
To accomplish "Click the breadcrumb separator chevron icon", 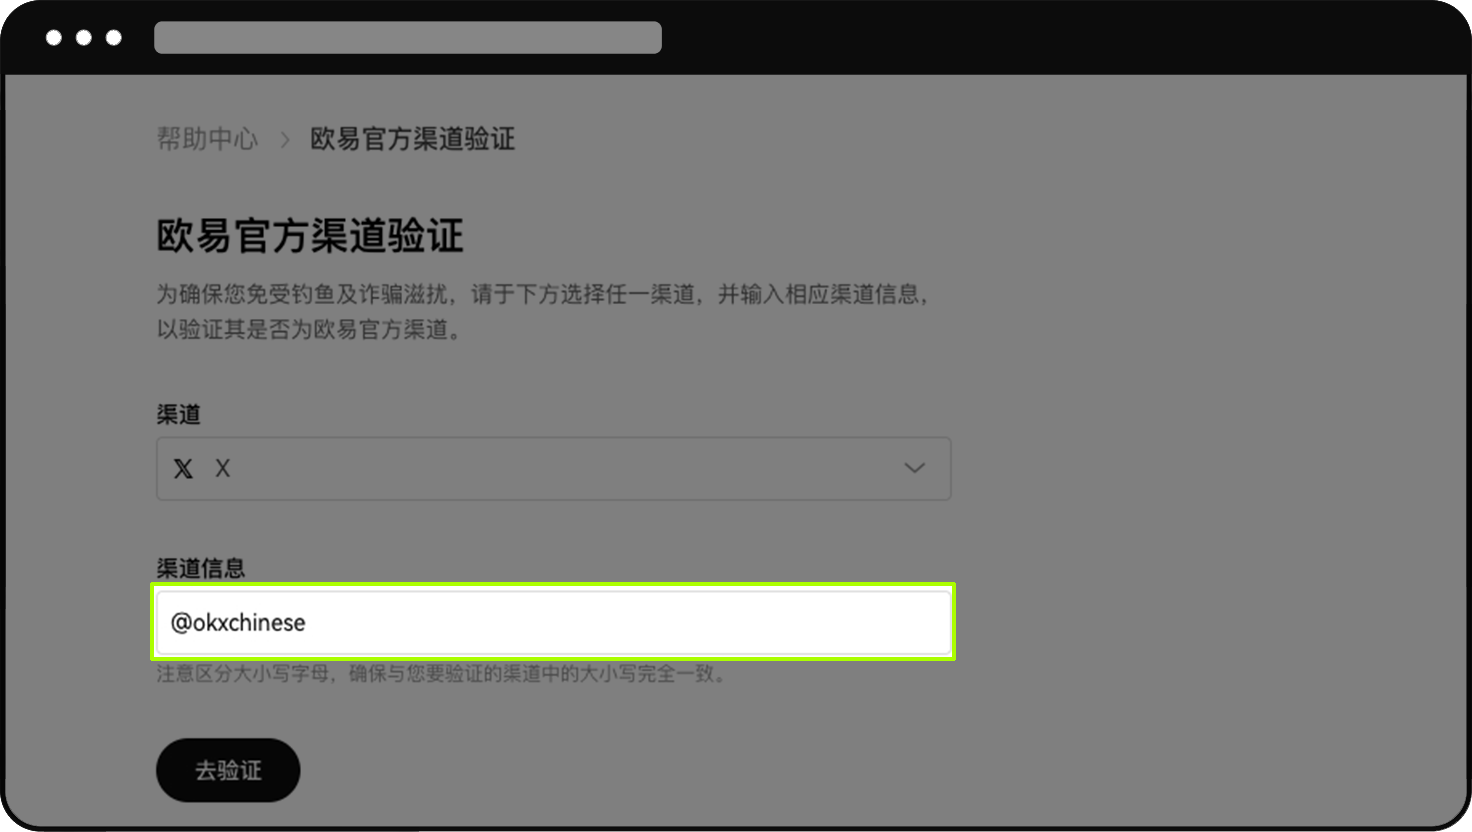I will point(285,140).
